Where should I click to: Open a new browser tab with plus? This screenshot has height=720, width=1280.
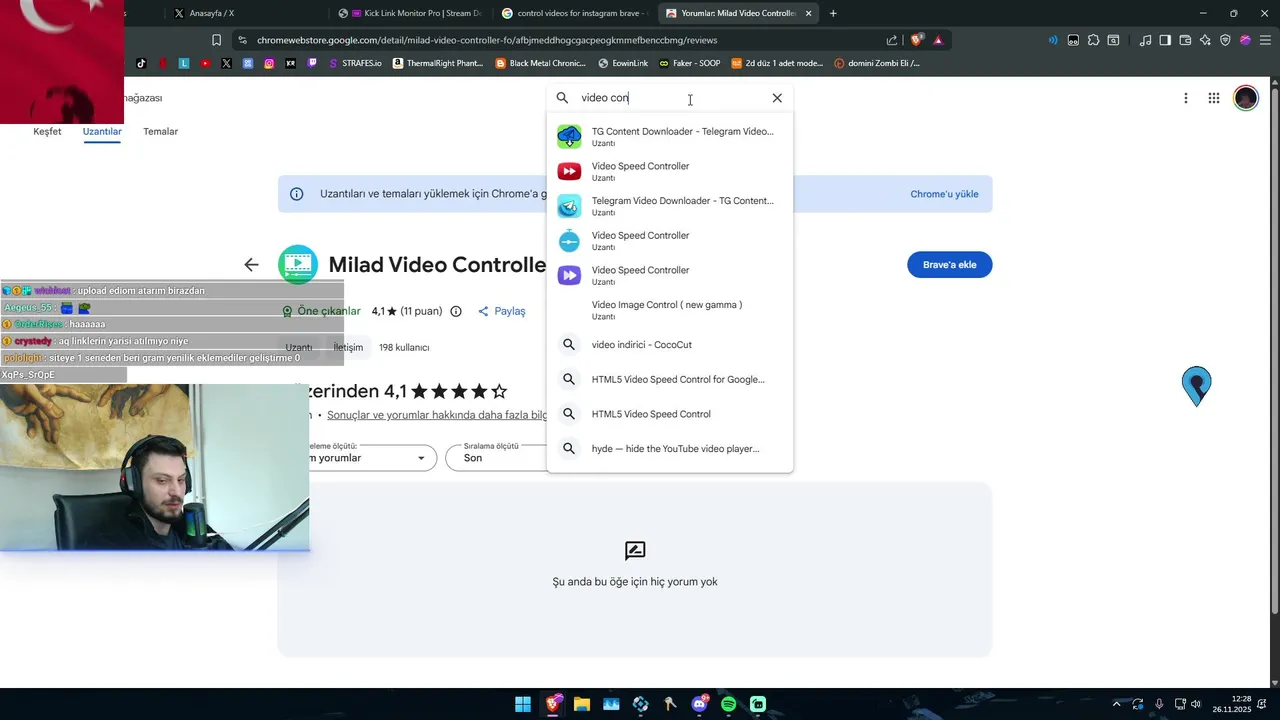point(833,13)
